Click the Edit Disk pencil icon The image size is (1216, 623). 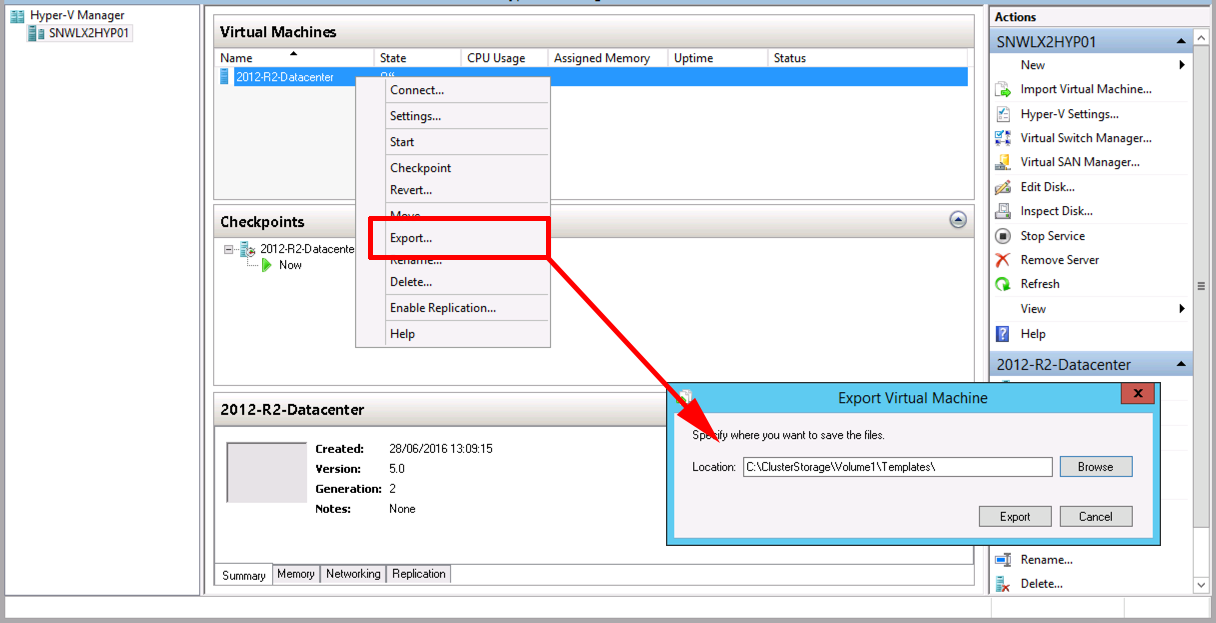1003,187
